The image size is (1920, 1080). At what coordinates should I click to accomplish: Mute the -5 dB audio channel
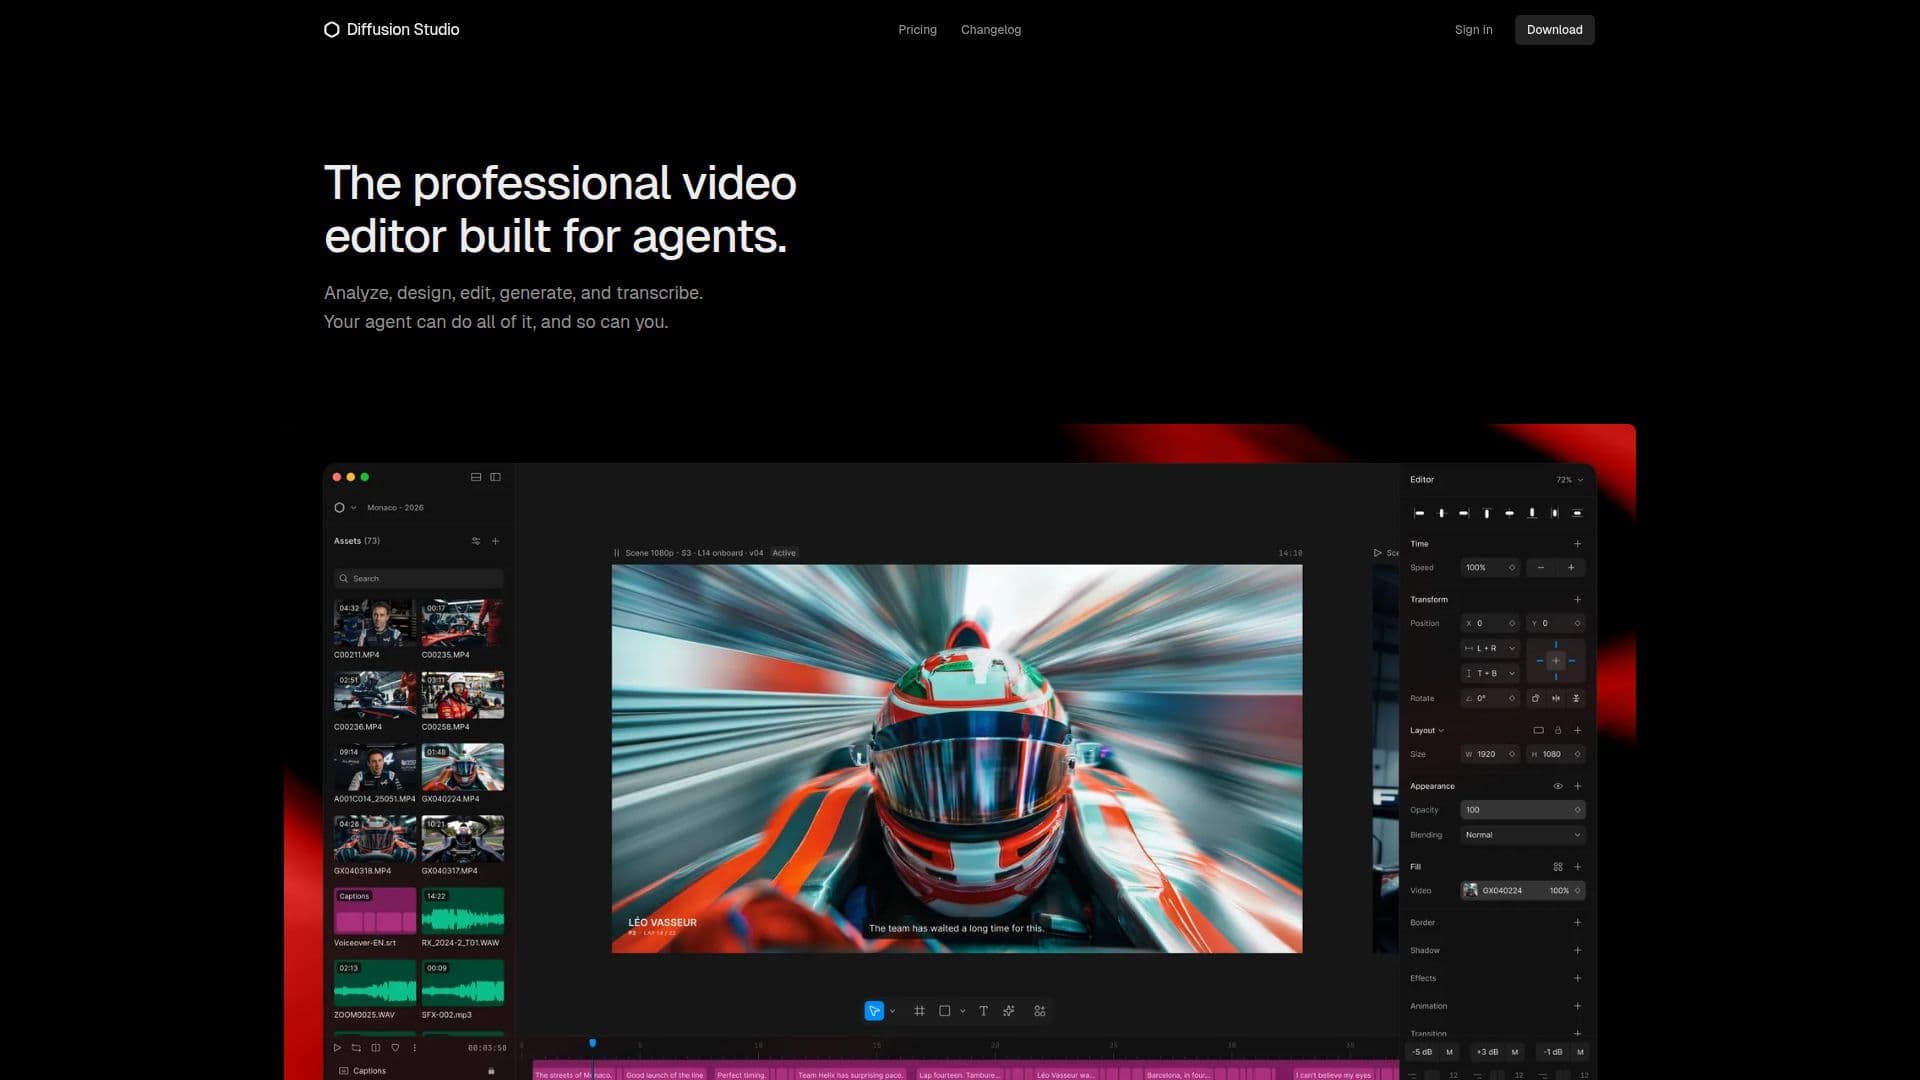tap(1449, 1052)
